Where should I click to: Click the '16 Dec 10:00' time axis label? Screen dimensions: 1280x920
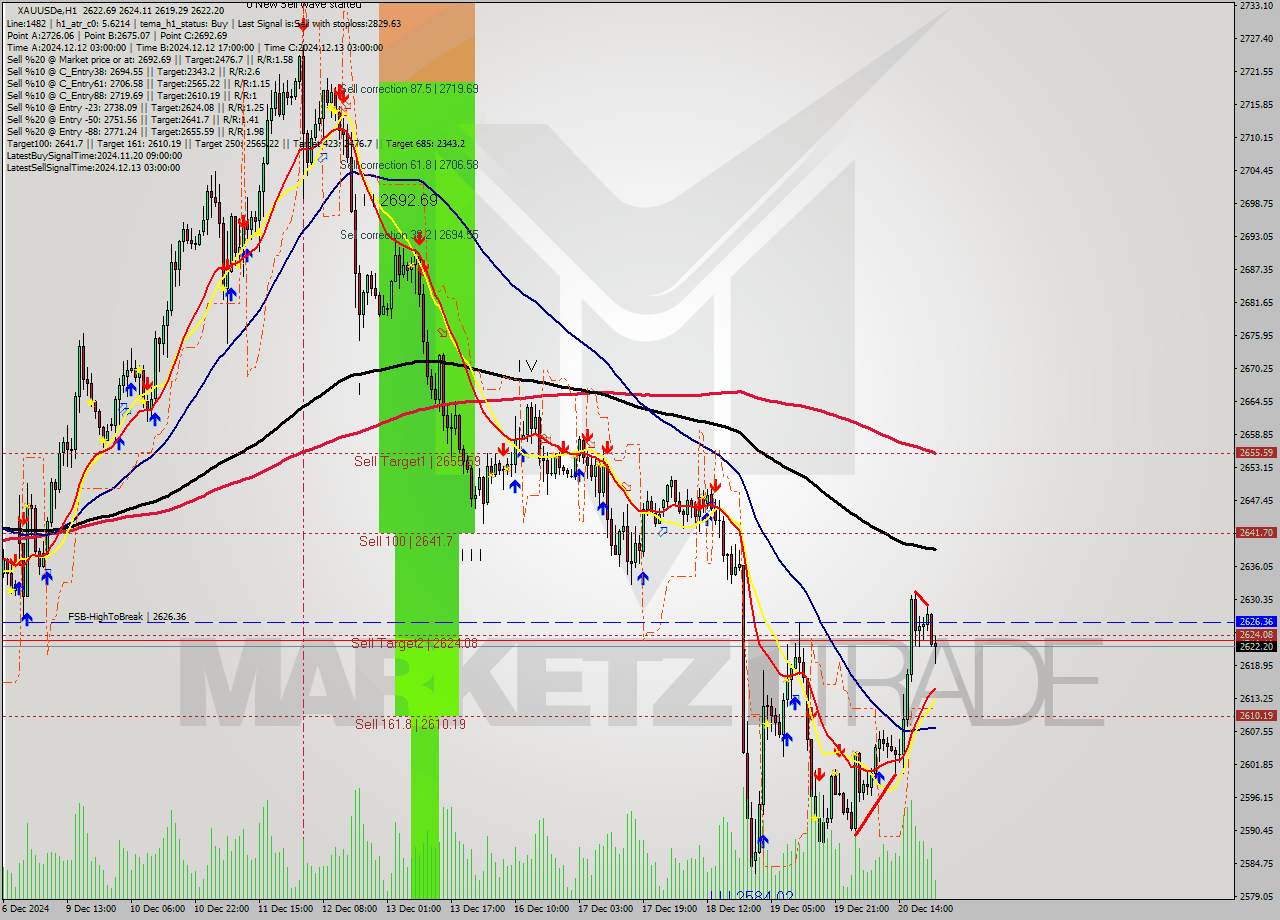541,909
